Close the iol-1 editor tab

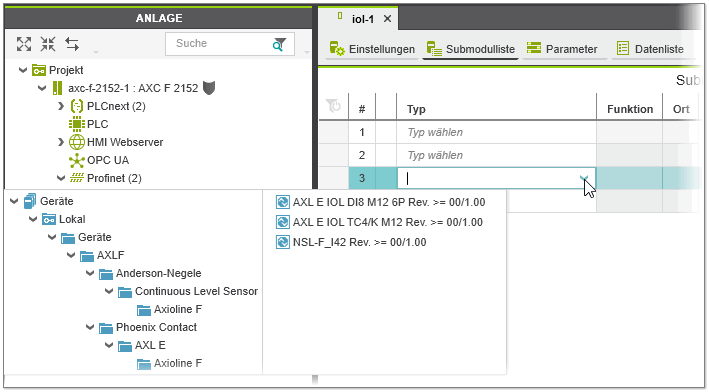coord(388,19)
